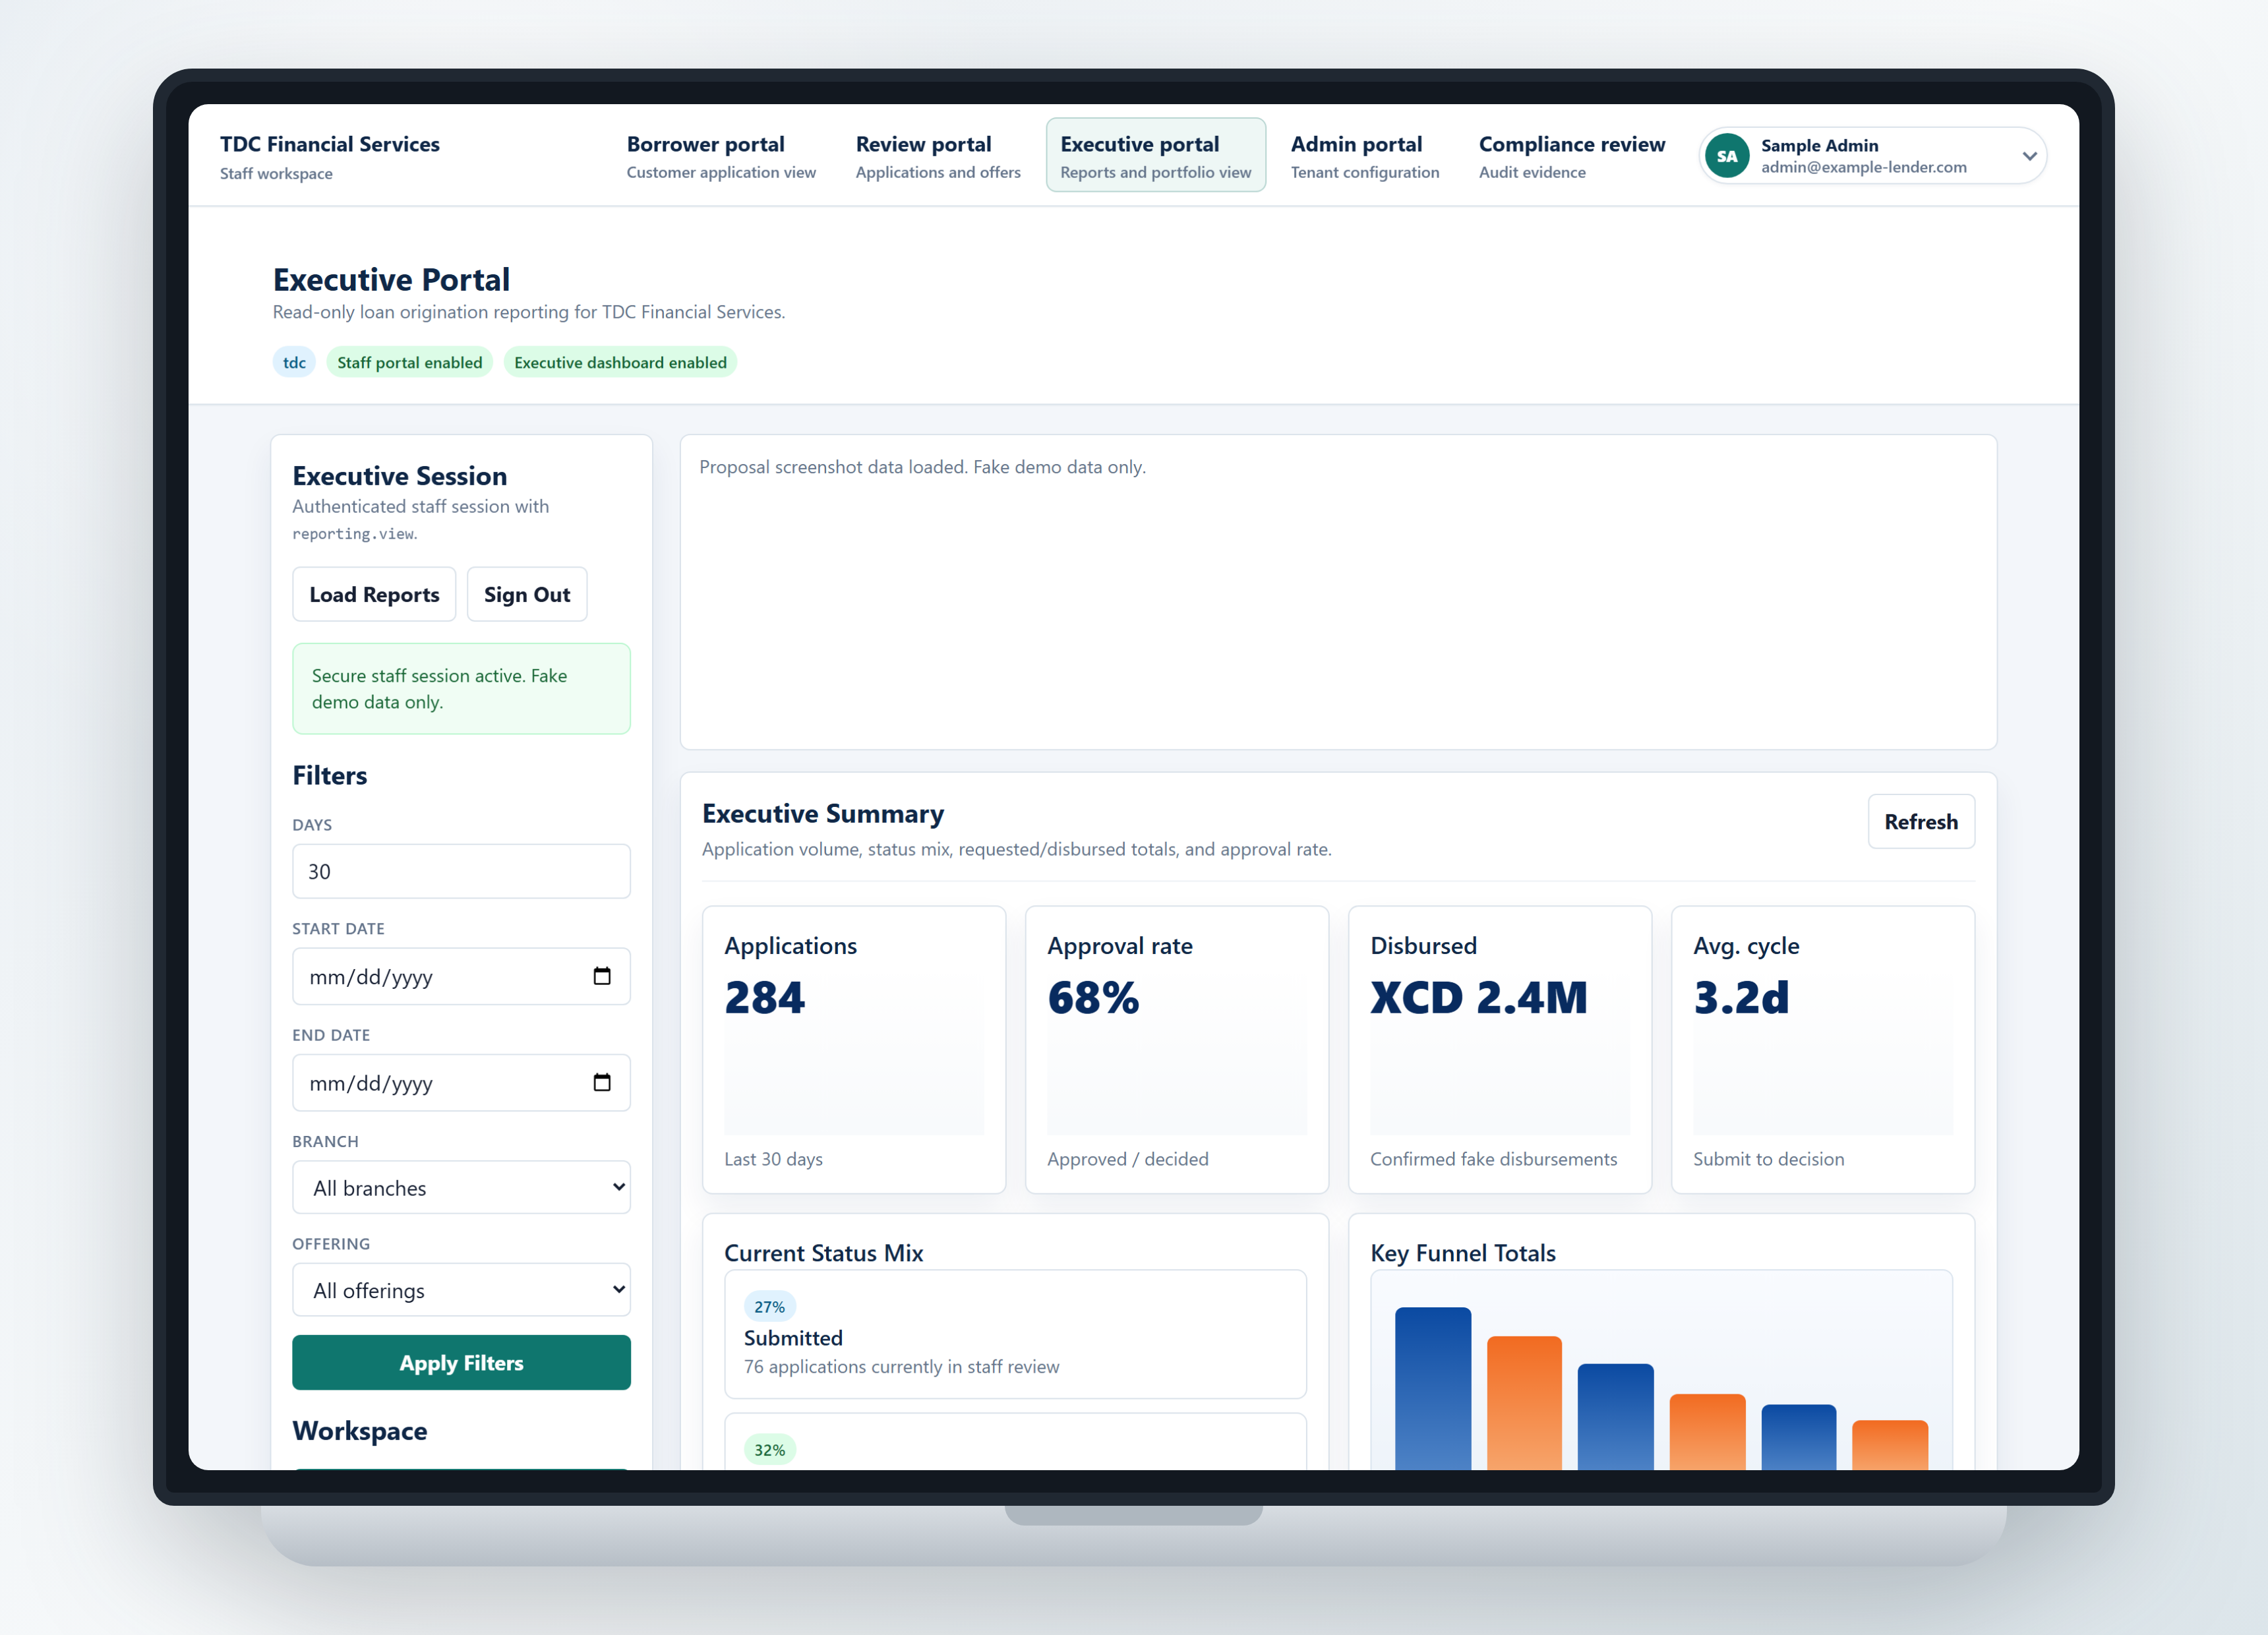This screenshot has width=2268, height=1635.
Task: Select the Applications 284 metric card
Action: point(854,1050)
